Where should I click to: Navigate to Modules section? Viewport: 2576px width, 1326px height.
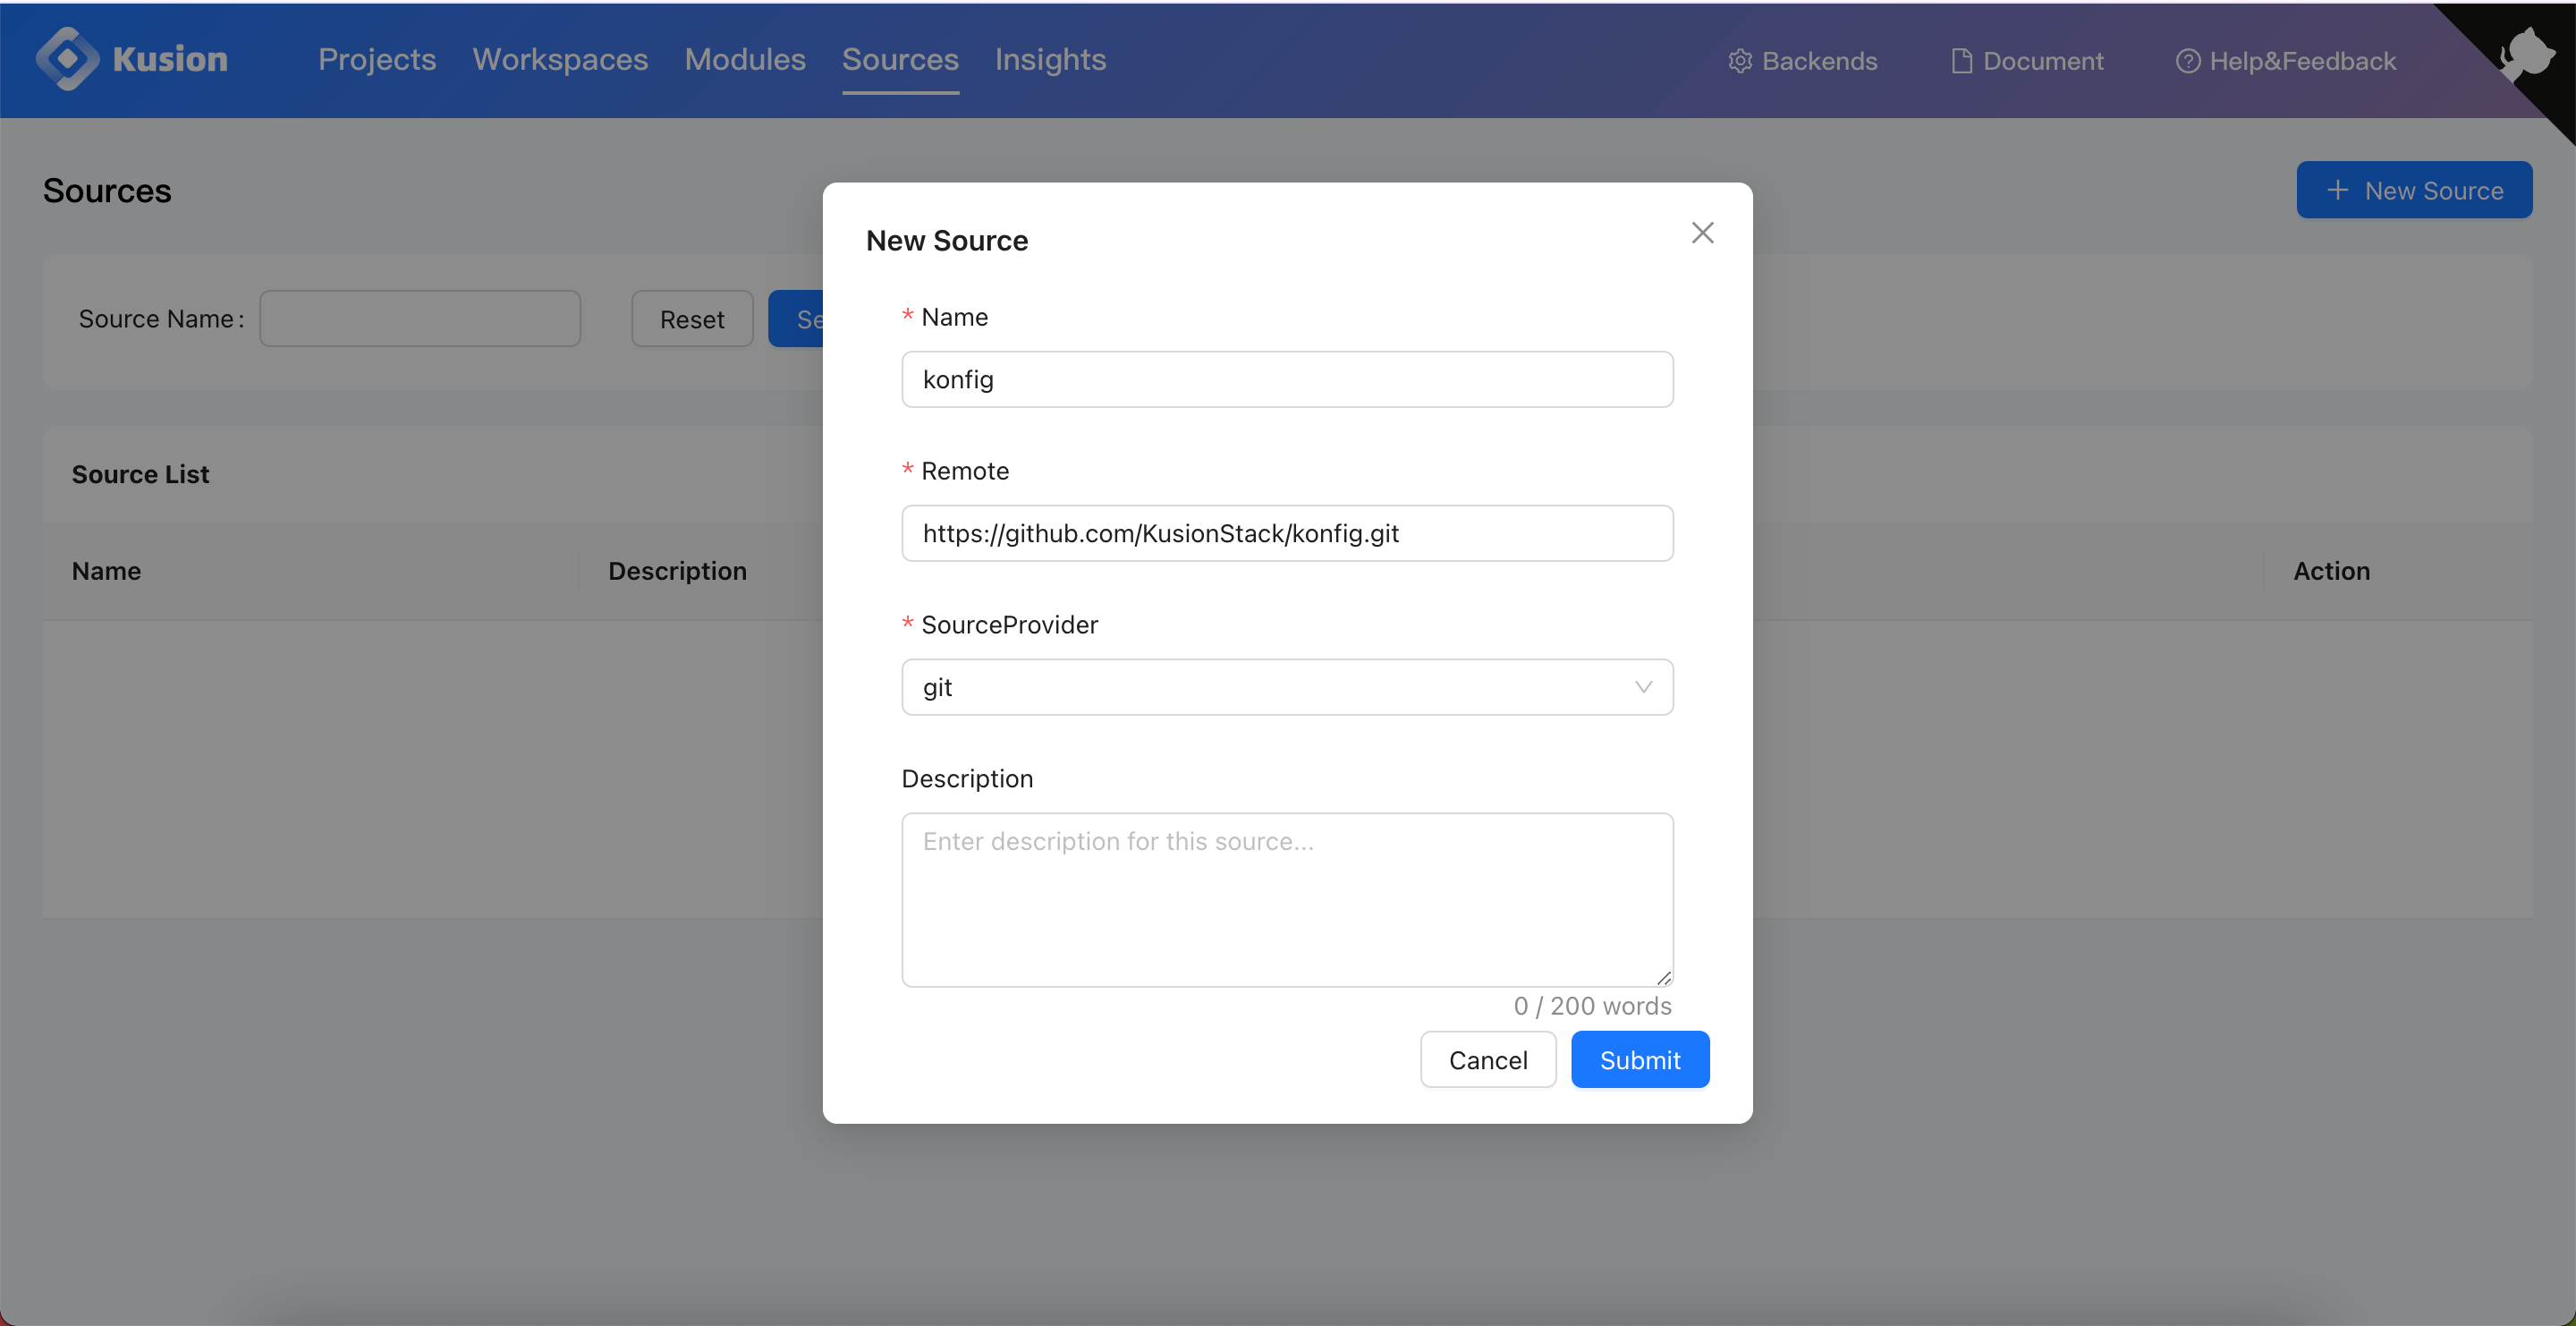tap(745, 57)
